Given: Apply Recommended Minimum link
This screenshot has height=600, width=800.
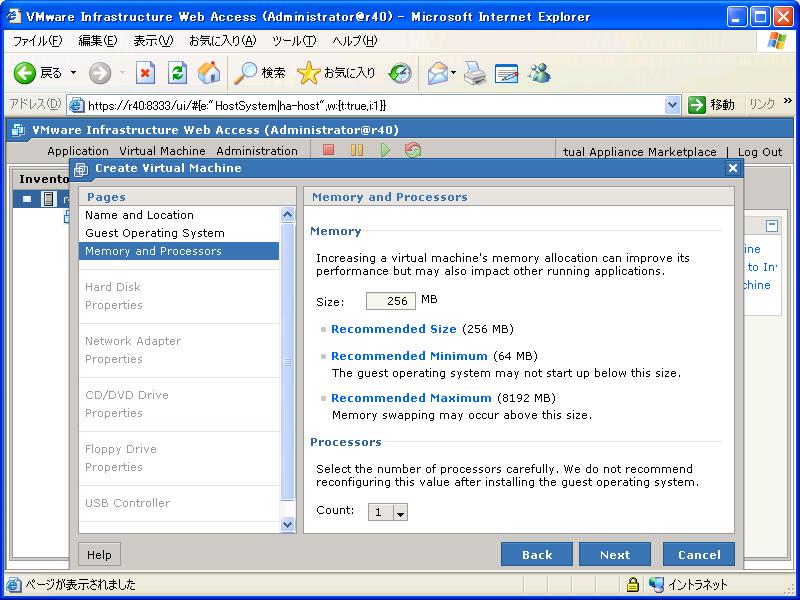Looking at the screenshot, I should point(409,356).
